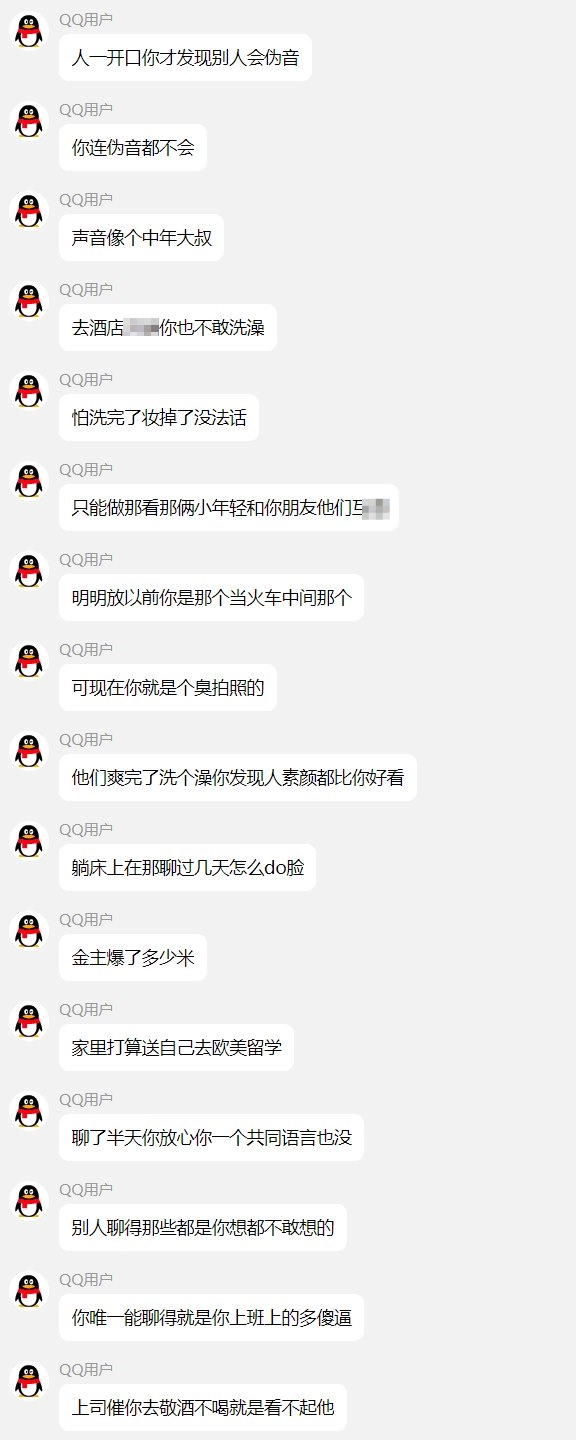Click the message '家里打算送自己去欧美留学'

[x=176, y=1048]
